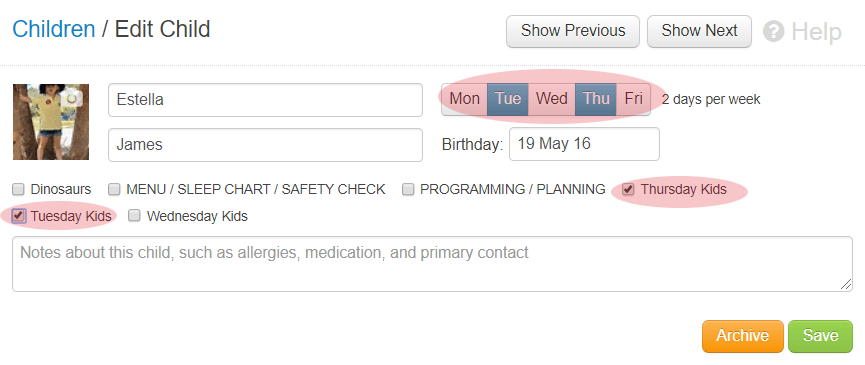
Task: Uncheck the Thursday Kids checkbox
Action: [628, 190]
